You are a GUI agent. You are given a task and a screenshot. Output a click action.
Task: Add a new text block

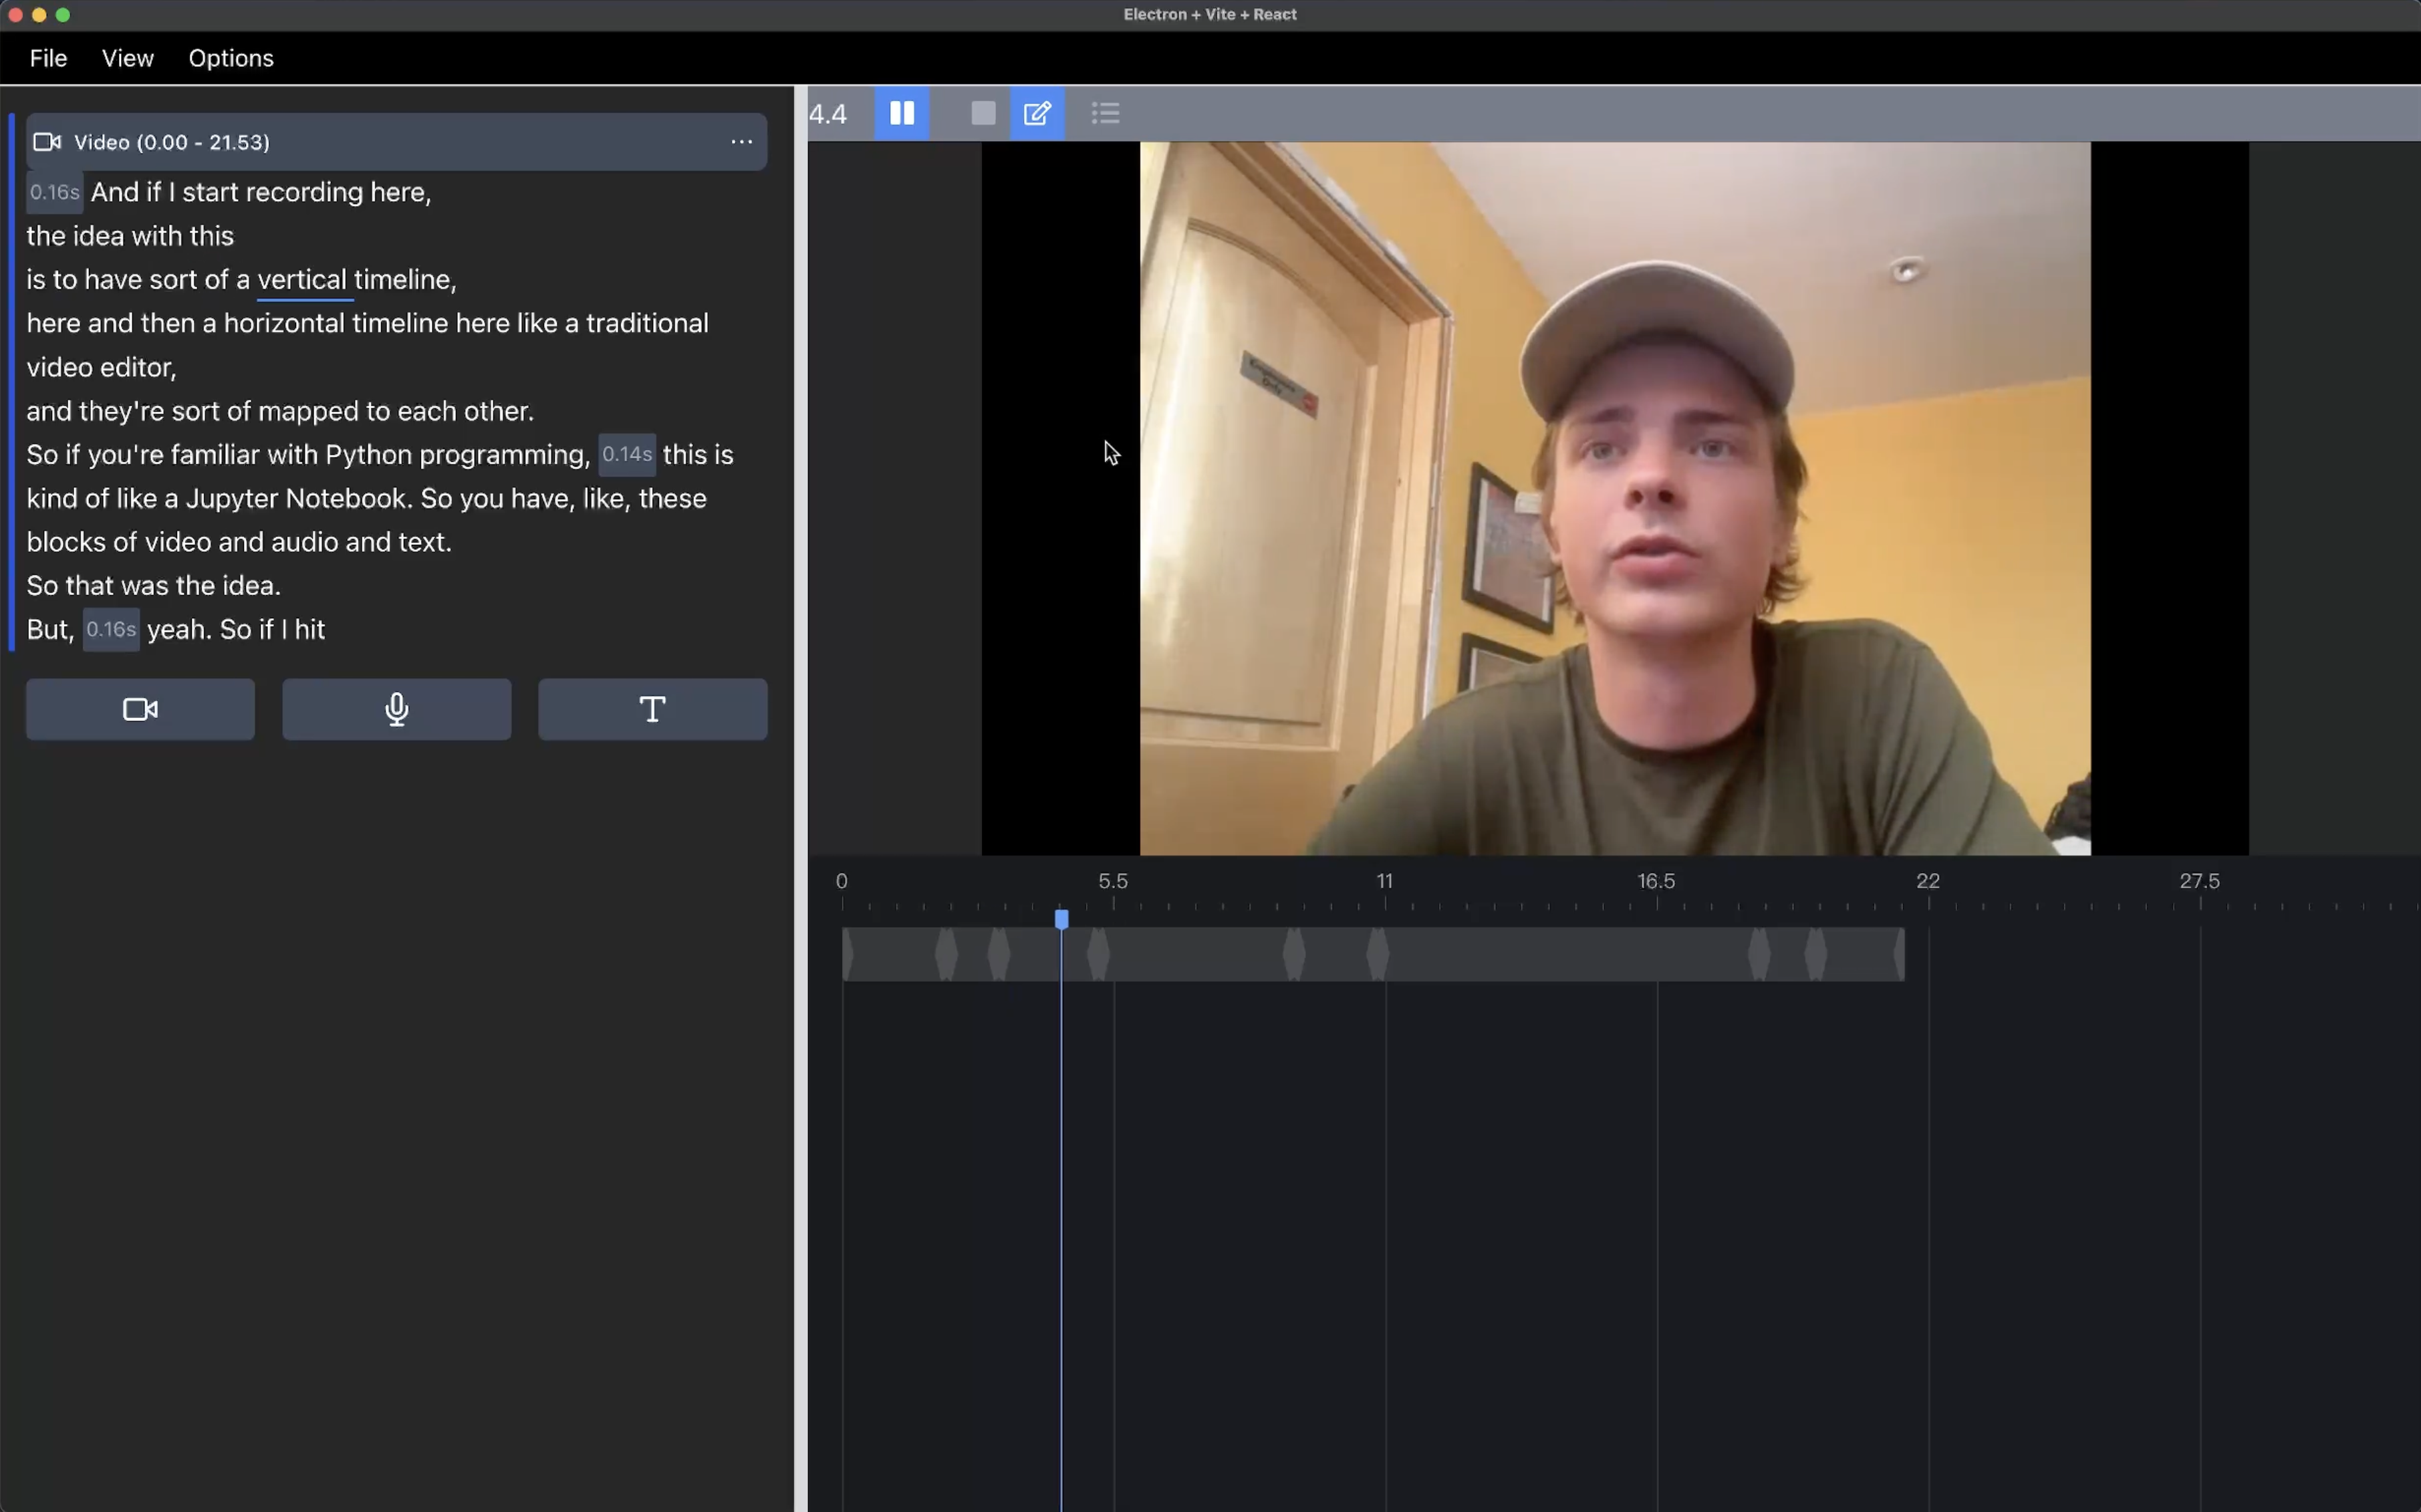(x=652, y=709)
